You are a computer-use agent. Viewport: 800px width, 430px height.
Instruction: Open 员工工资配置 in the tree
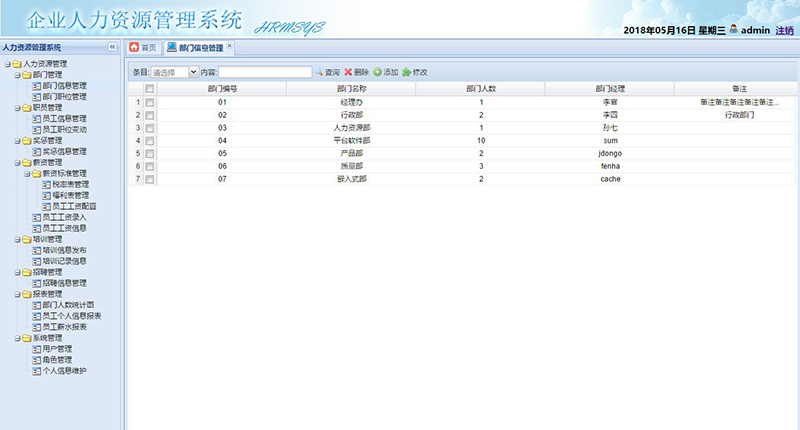(74, 207)
